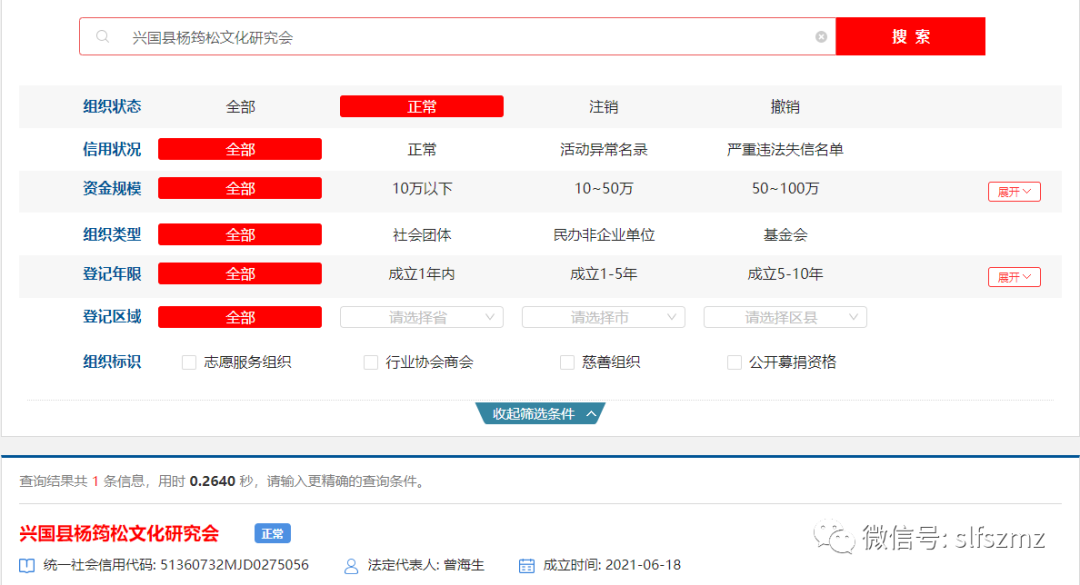Expand 登记年限 options with 展开
This screenshot has height=585, width=1080.
(1014, 277)
